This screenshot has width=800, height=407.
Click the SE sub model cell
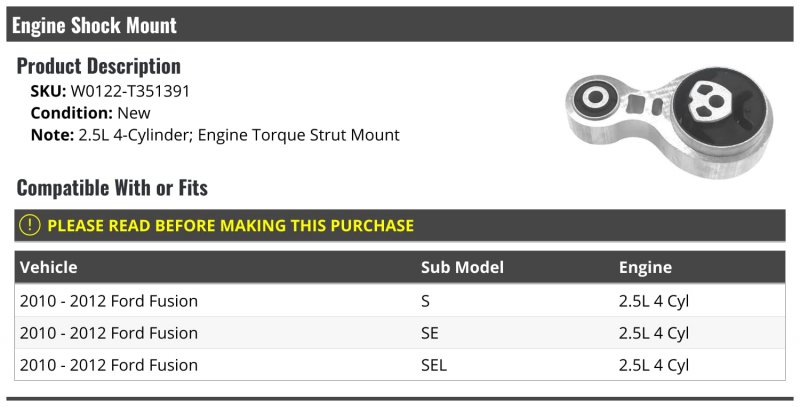click(431, 333)
